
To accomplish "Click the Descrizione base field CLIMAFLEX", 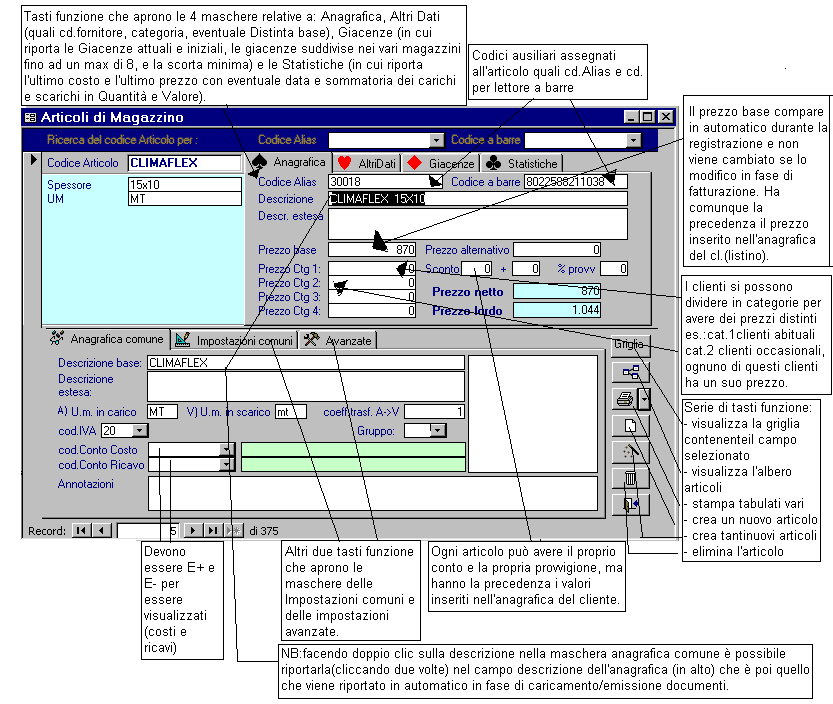I will coord(306,363).
